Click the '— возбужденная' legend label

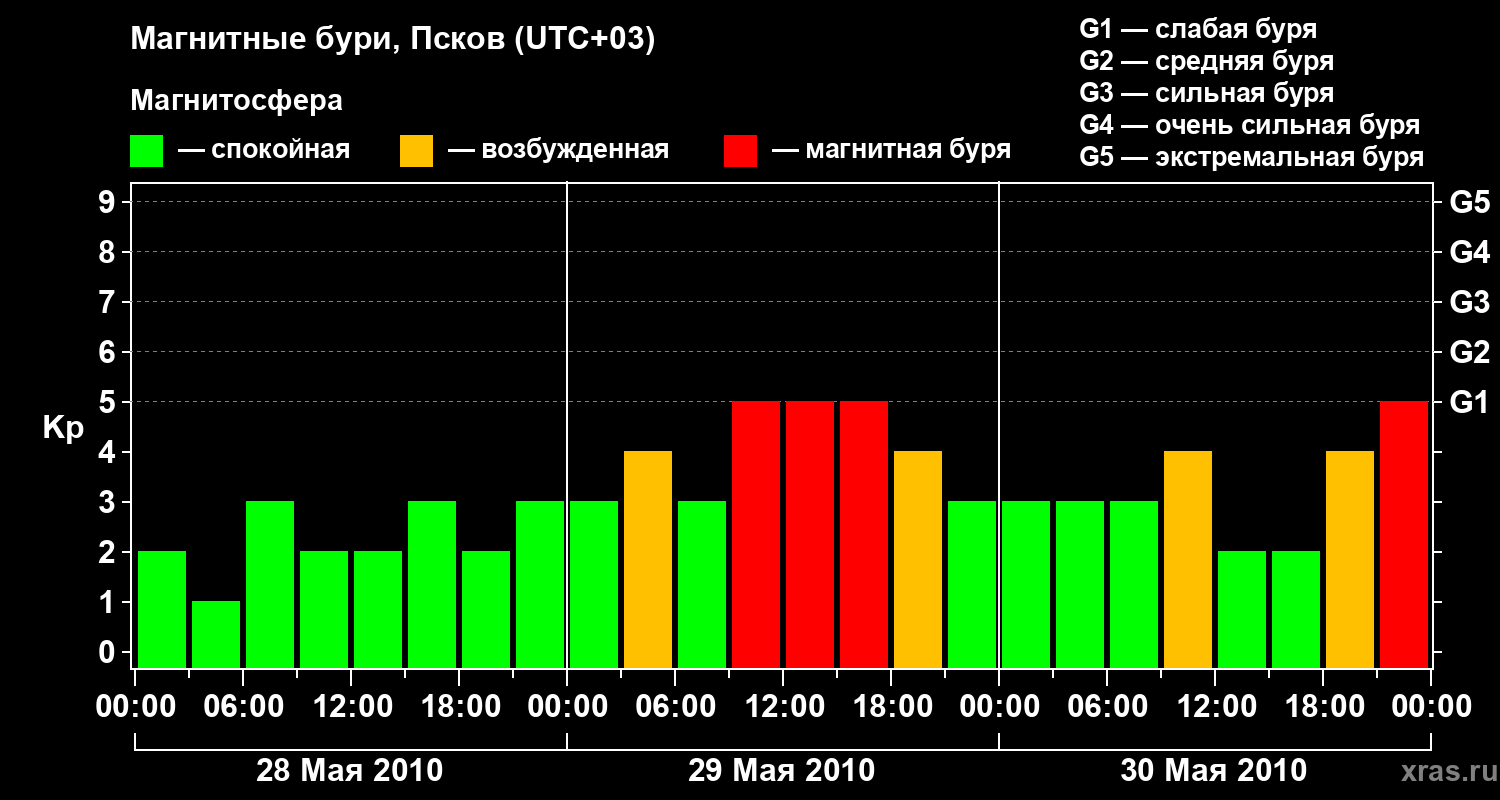[558, 150]
